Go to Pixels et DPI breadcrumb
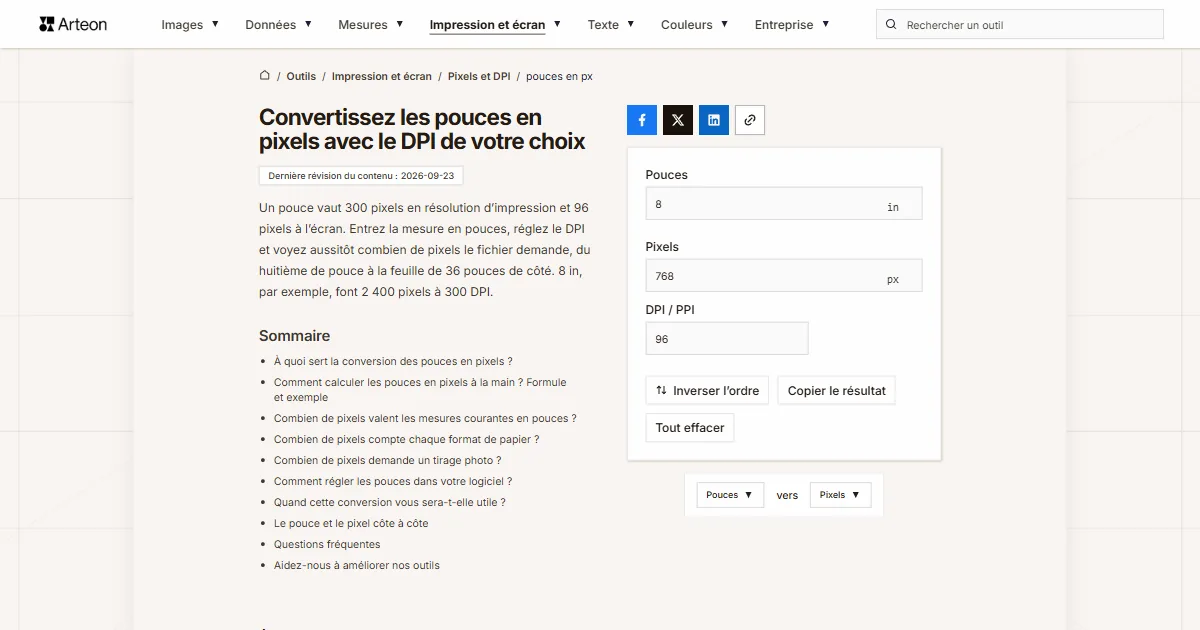The image size is (1200, 630). pos(479,76)
